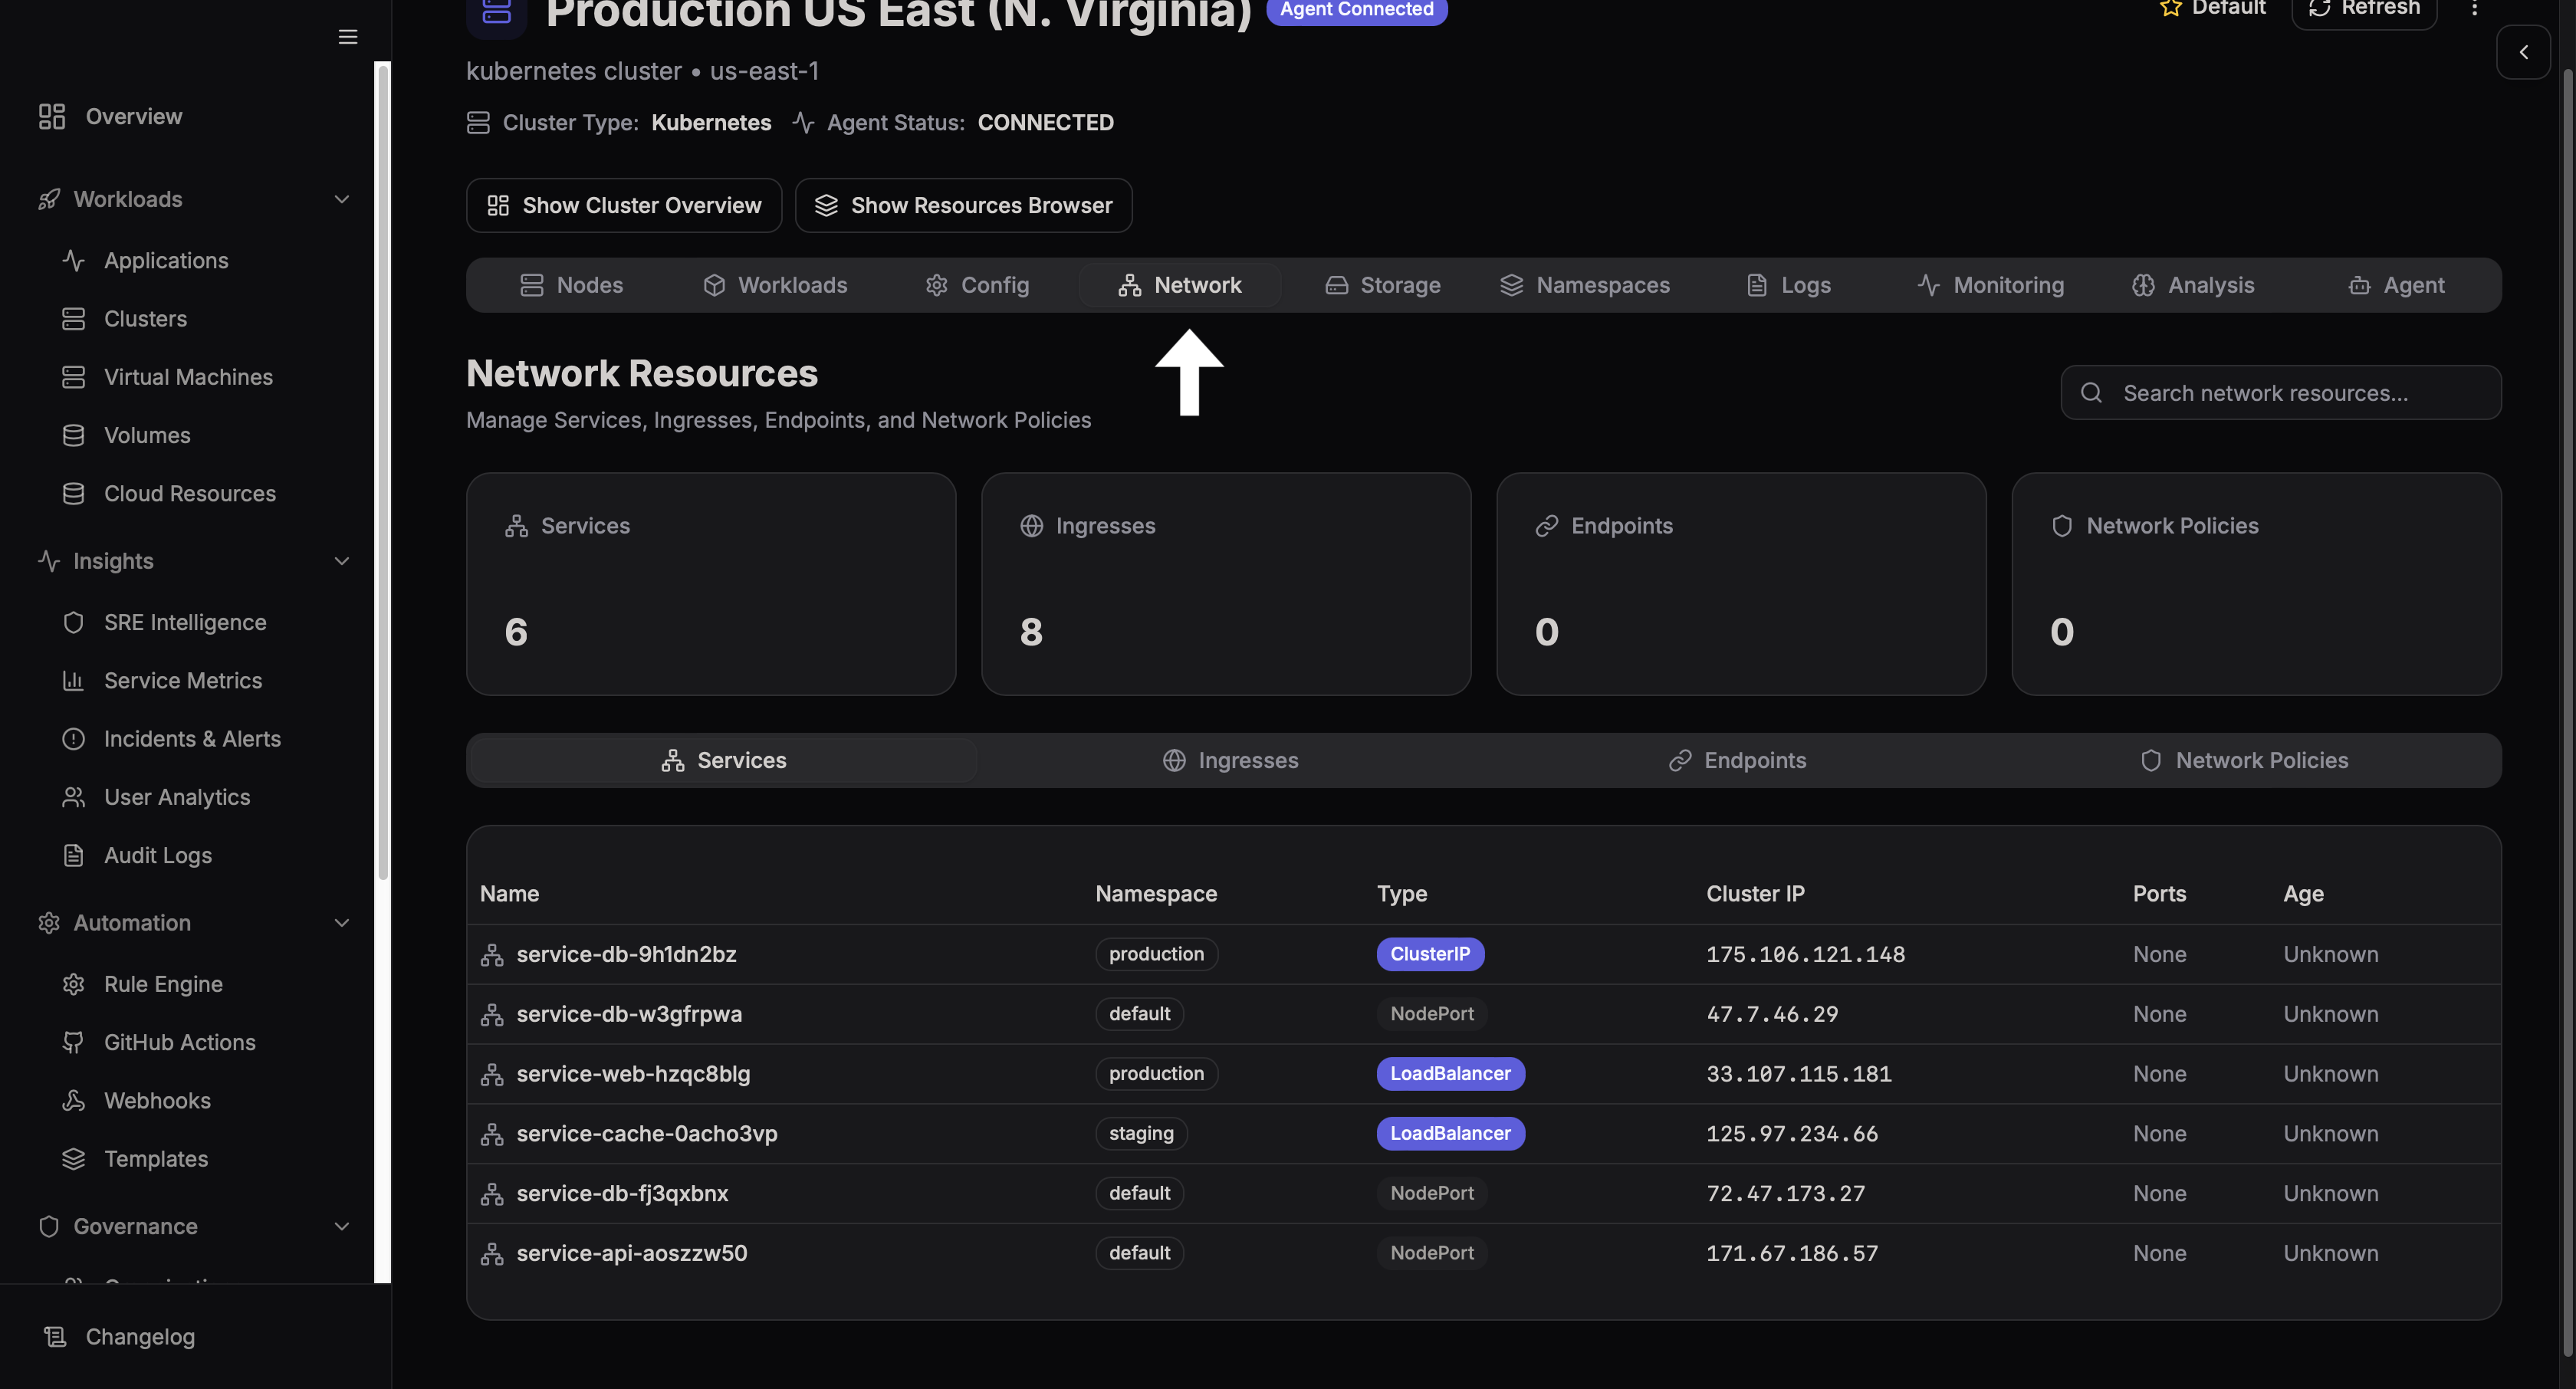
Task: Select the Cloud Resources database icon
Action: pyautogui.click(x=74, y=493)
